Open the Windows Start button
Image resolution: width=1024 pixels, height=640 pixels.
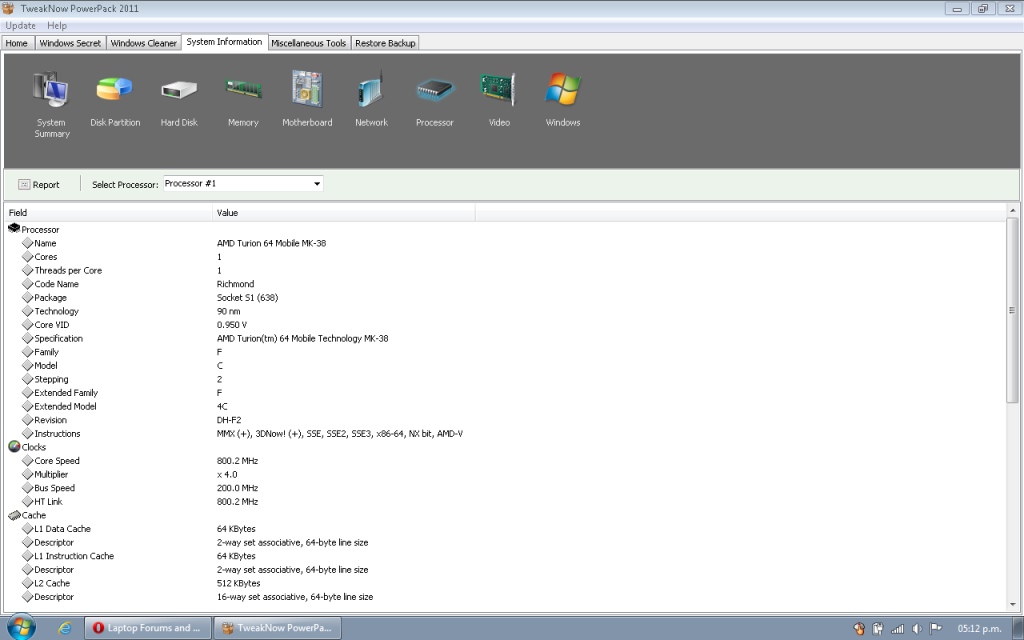[x=21, y=628]
